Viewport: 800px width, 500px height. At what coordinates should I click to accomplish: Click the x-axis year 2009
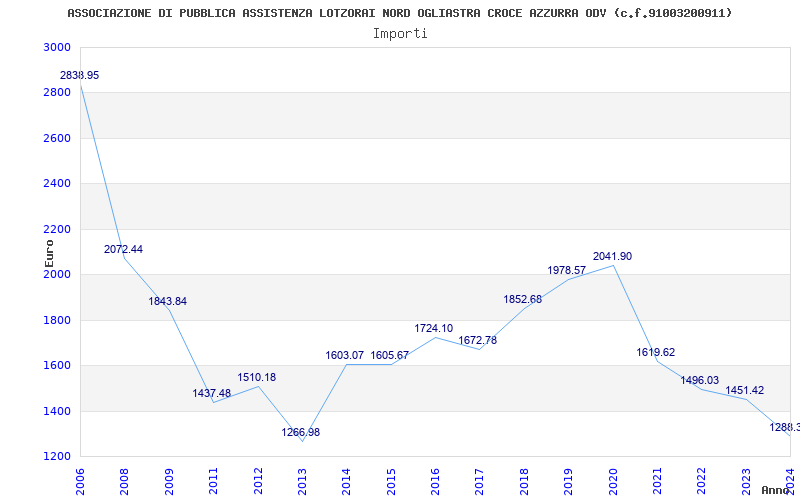(x=169, y=481)
